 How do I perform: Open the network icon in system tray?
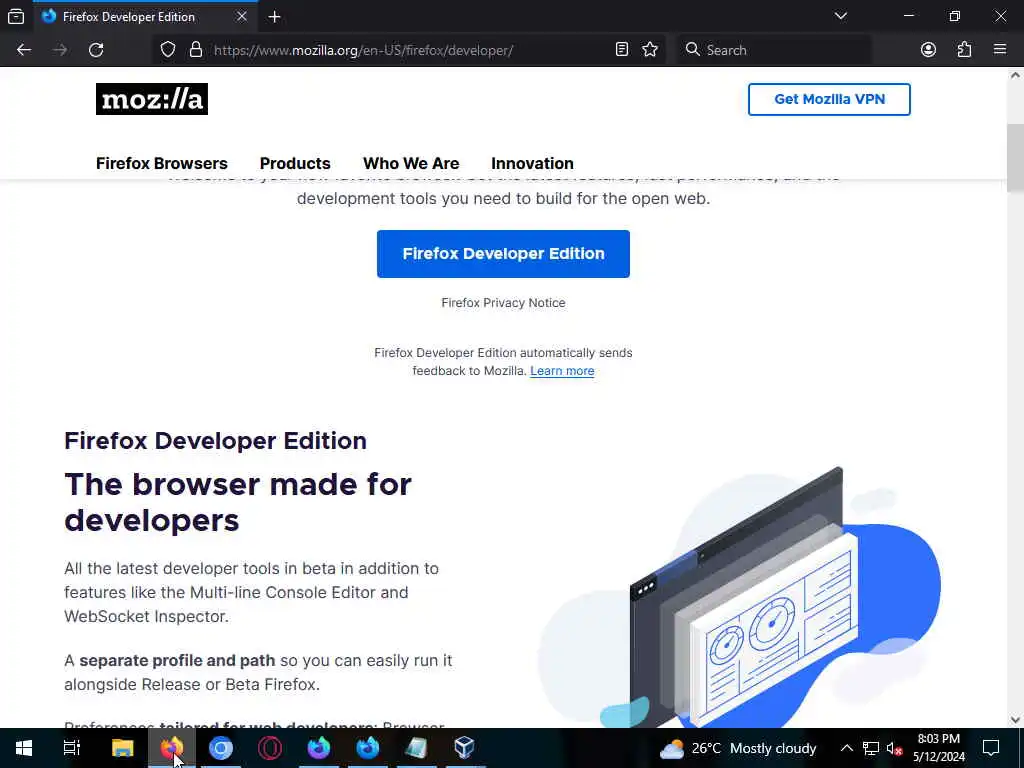[x=871, y=748]
